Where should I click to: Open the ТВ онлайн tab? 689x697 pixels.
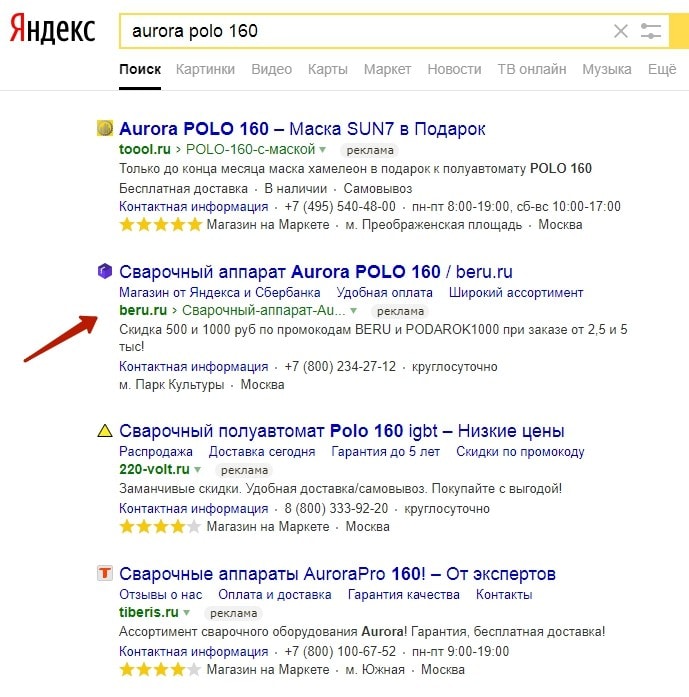coord(532,69)
